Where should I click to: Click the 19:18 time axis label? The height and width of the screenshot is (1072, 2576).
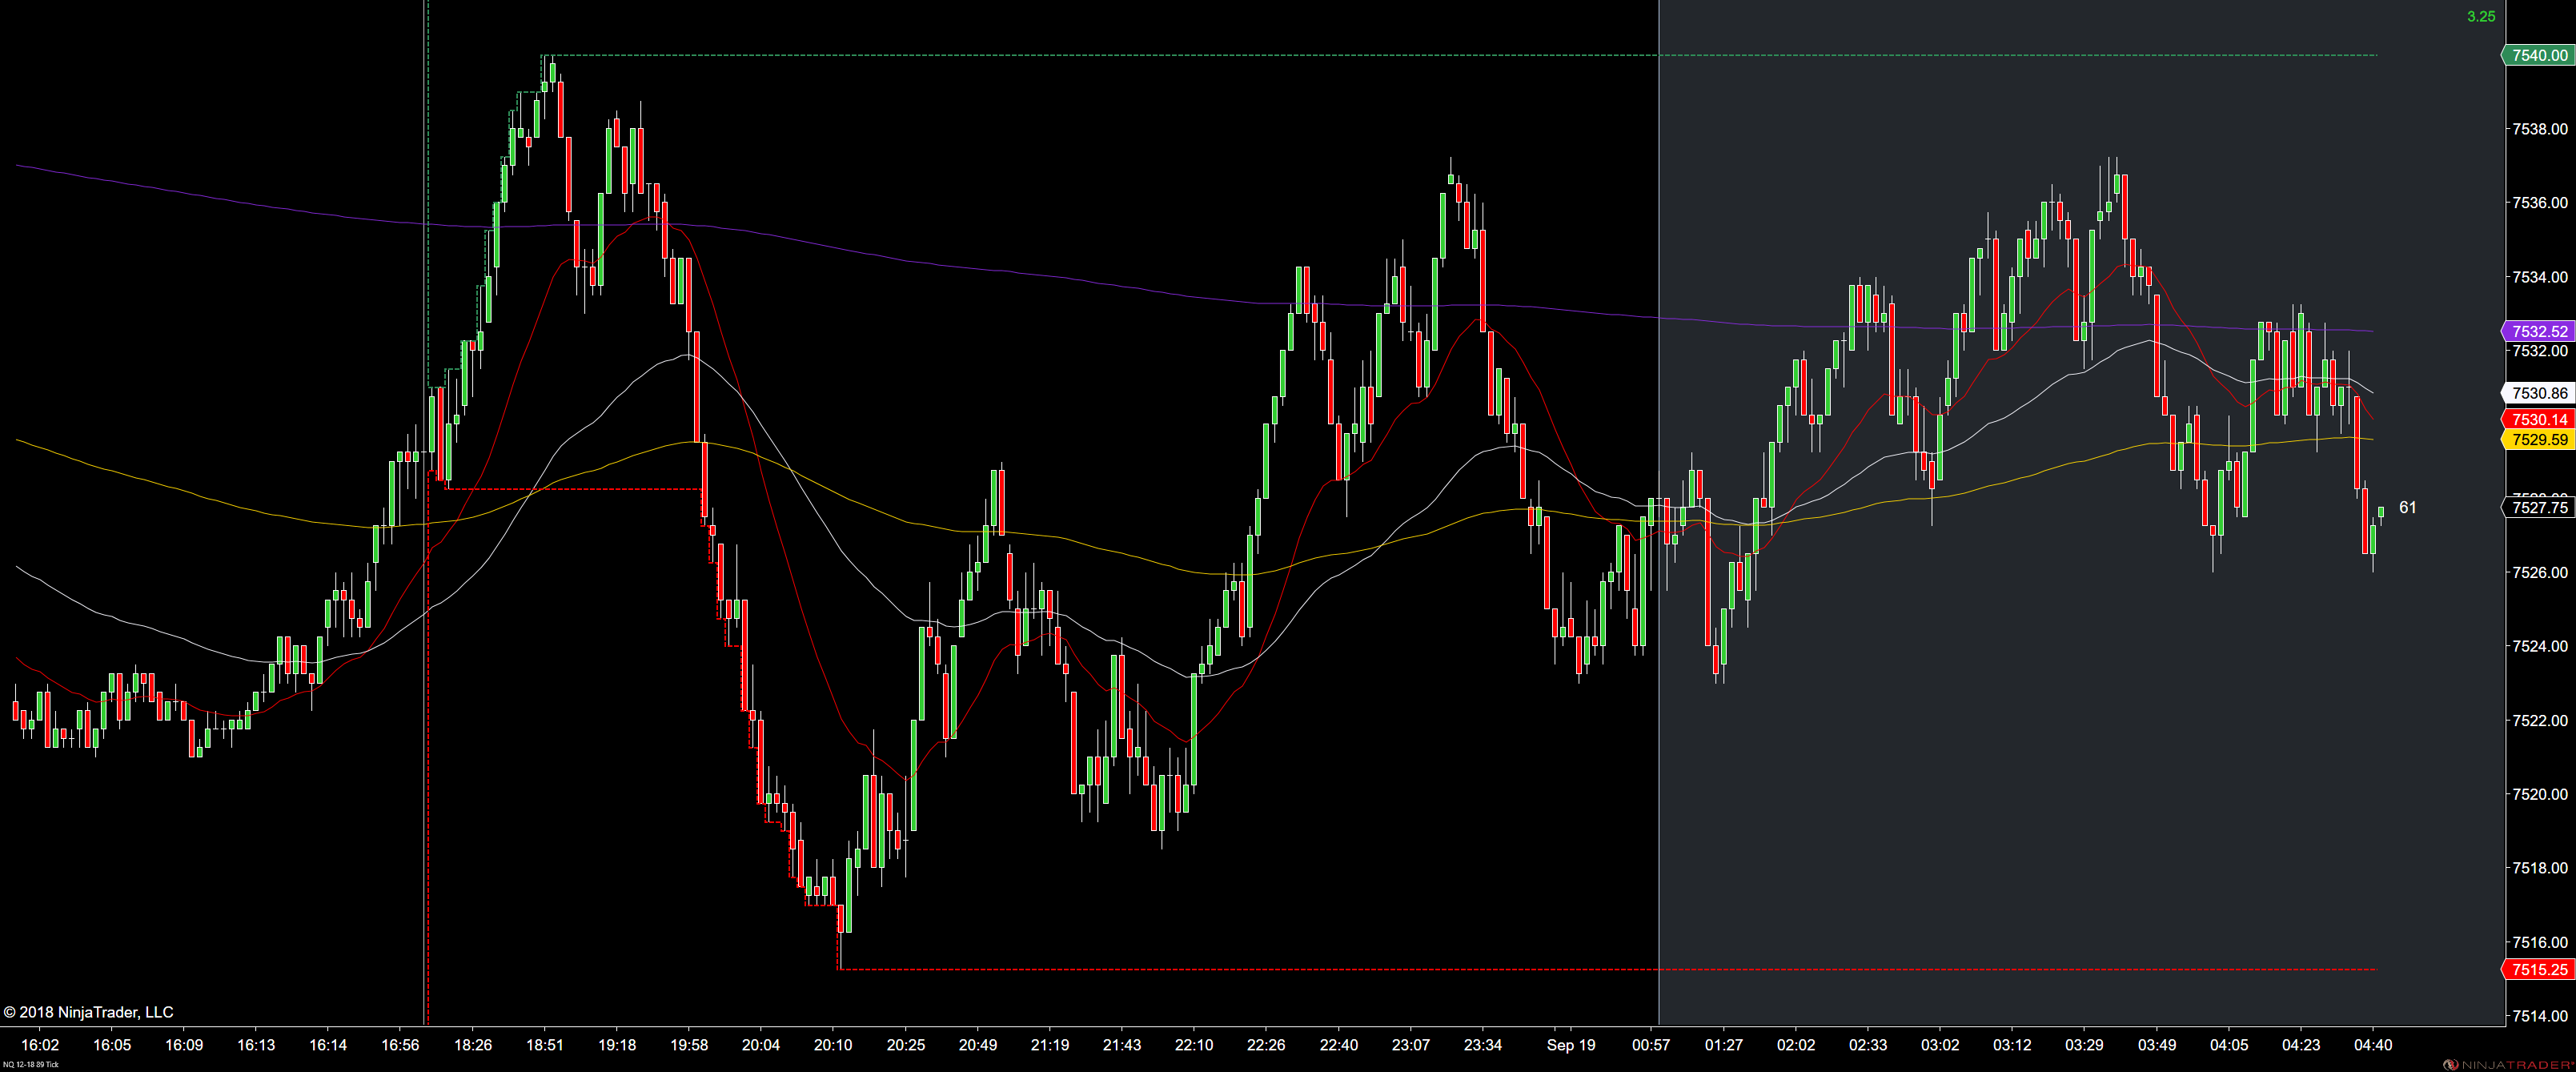pos(617,1045)
